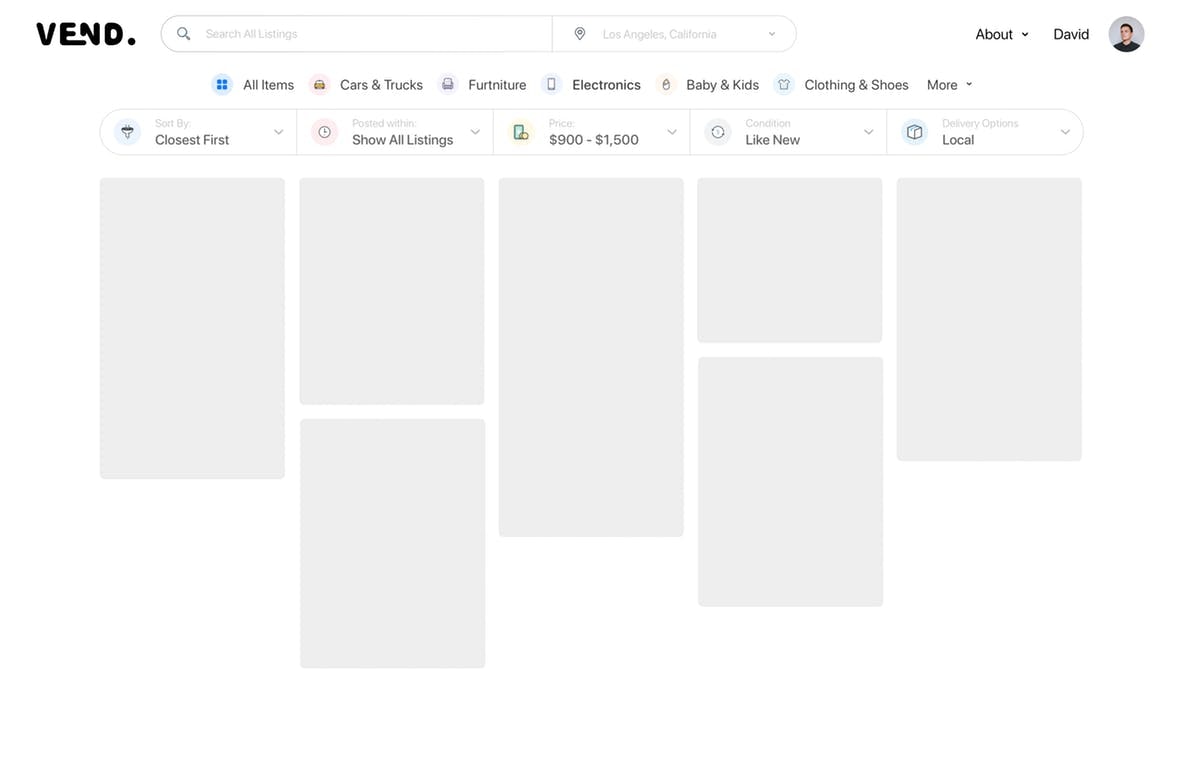Click the Clothing & Shoes shirt icon
This screenshot has width=1182, height=760.
(784, 84)
